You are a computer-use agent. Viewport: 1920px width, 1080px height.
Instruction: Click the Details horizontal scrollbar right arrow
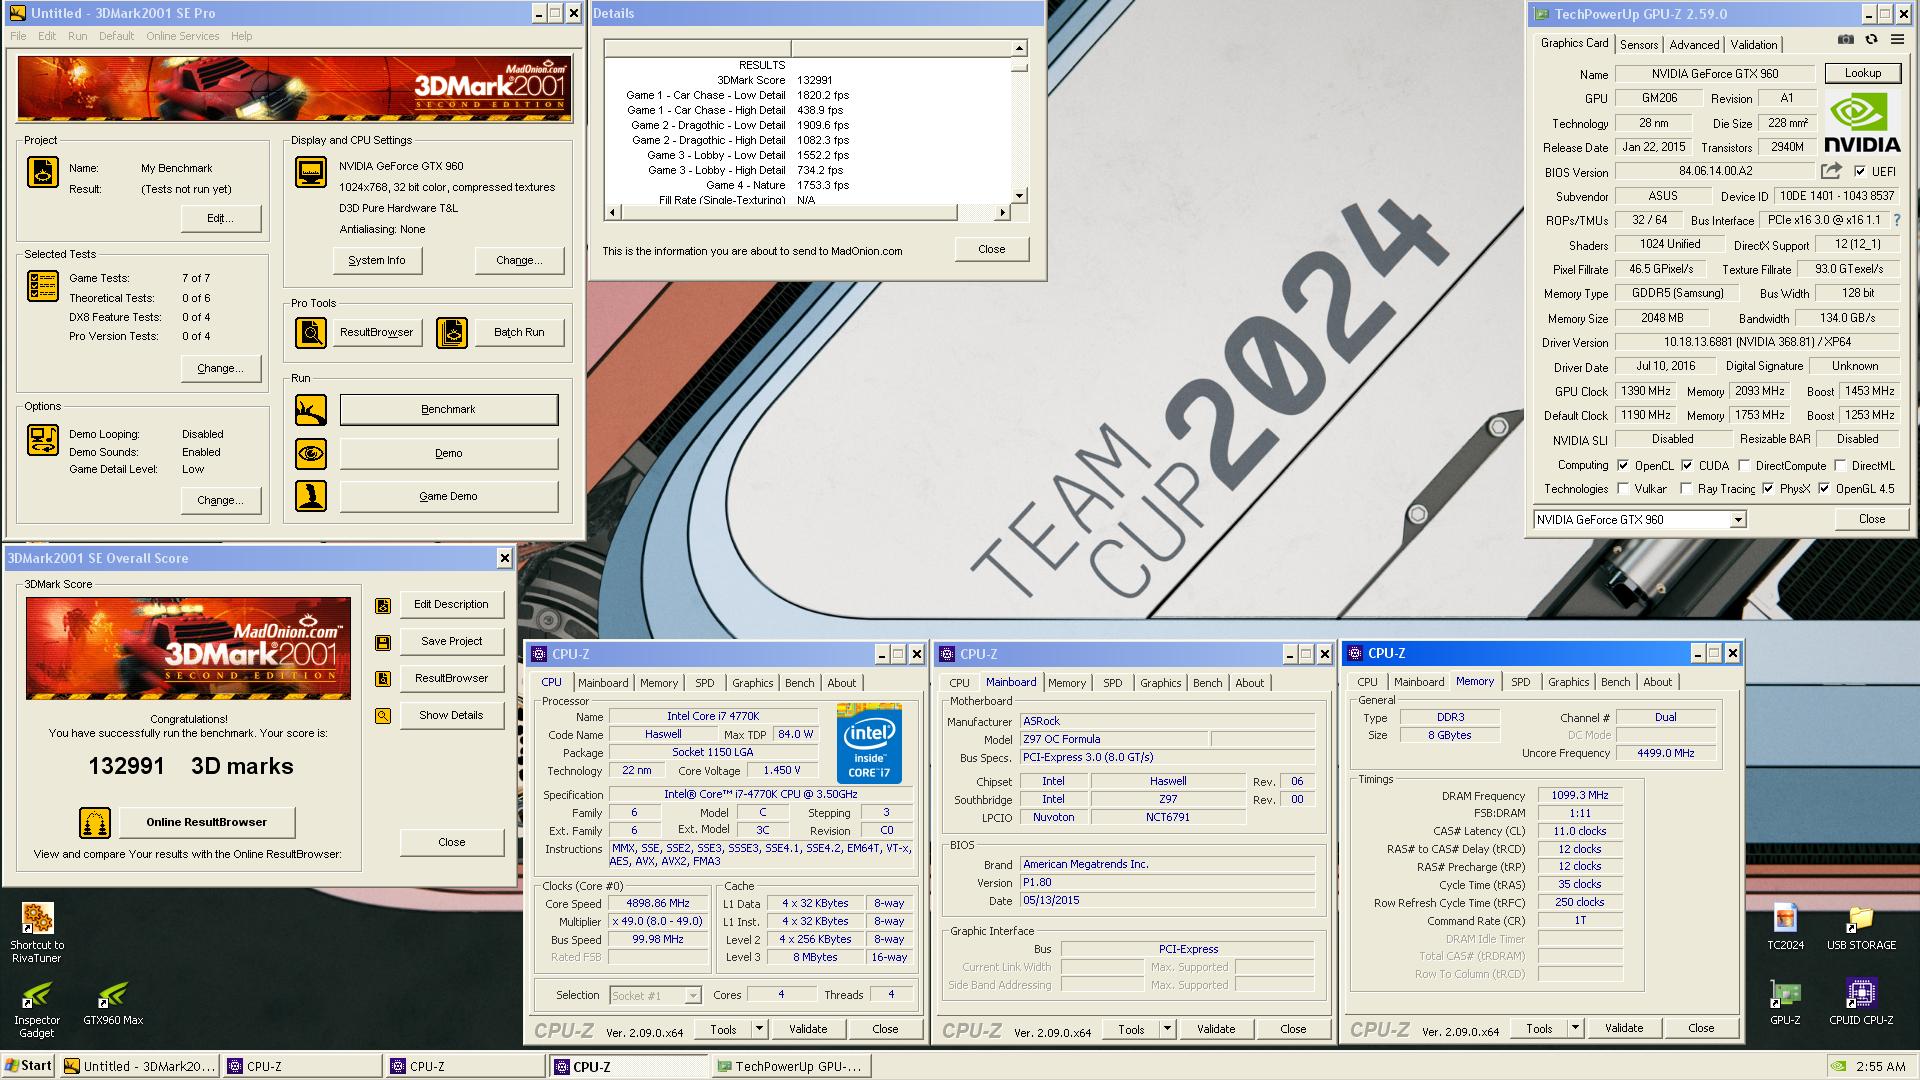1002,212
